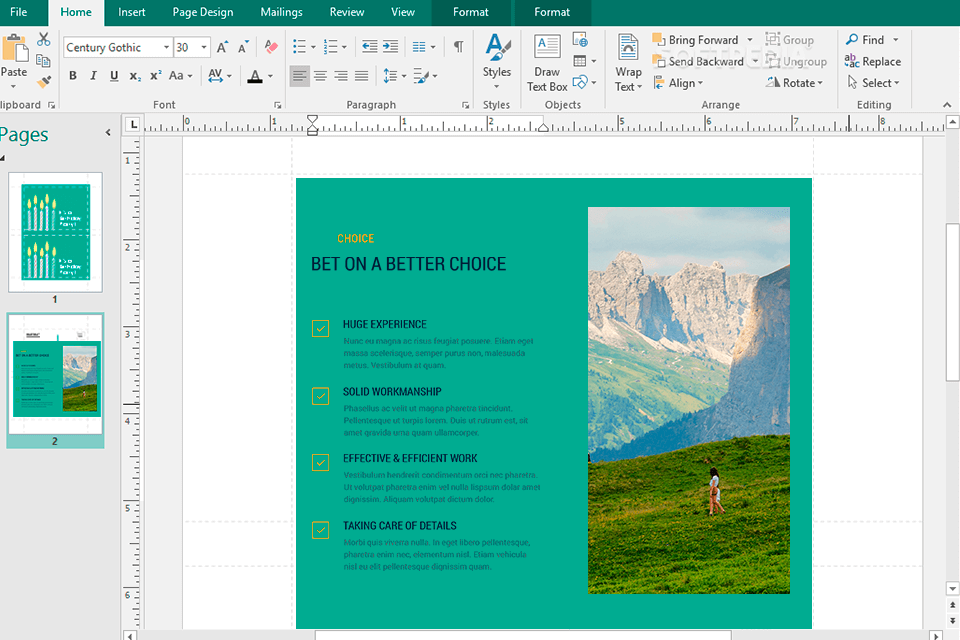960x640 pixels.
Task: Click the Clear All Formatting icon
Action: pos(270,46)
